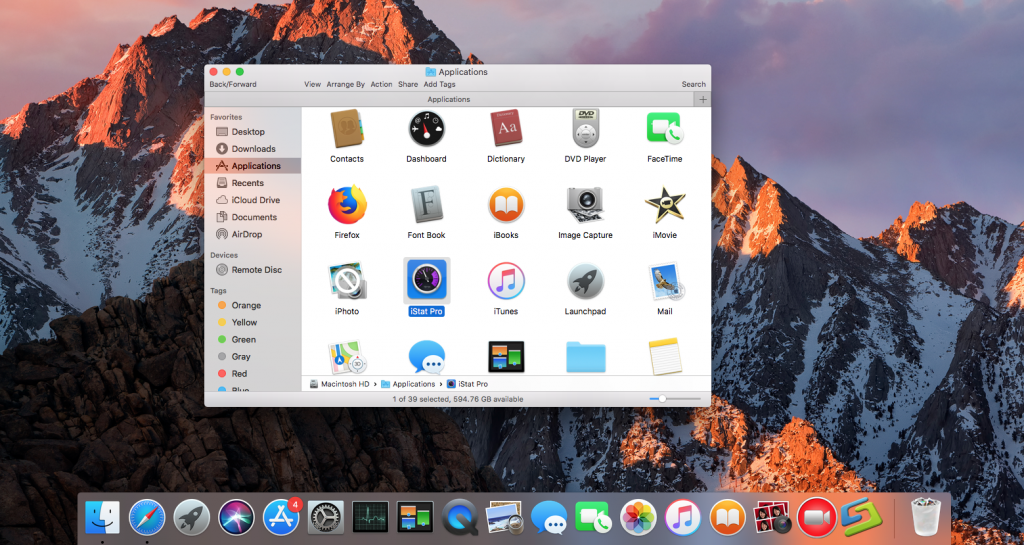Open the Trash in the Dock

click(925, 517)
